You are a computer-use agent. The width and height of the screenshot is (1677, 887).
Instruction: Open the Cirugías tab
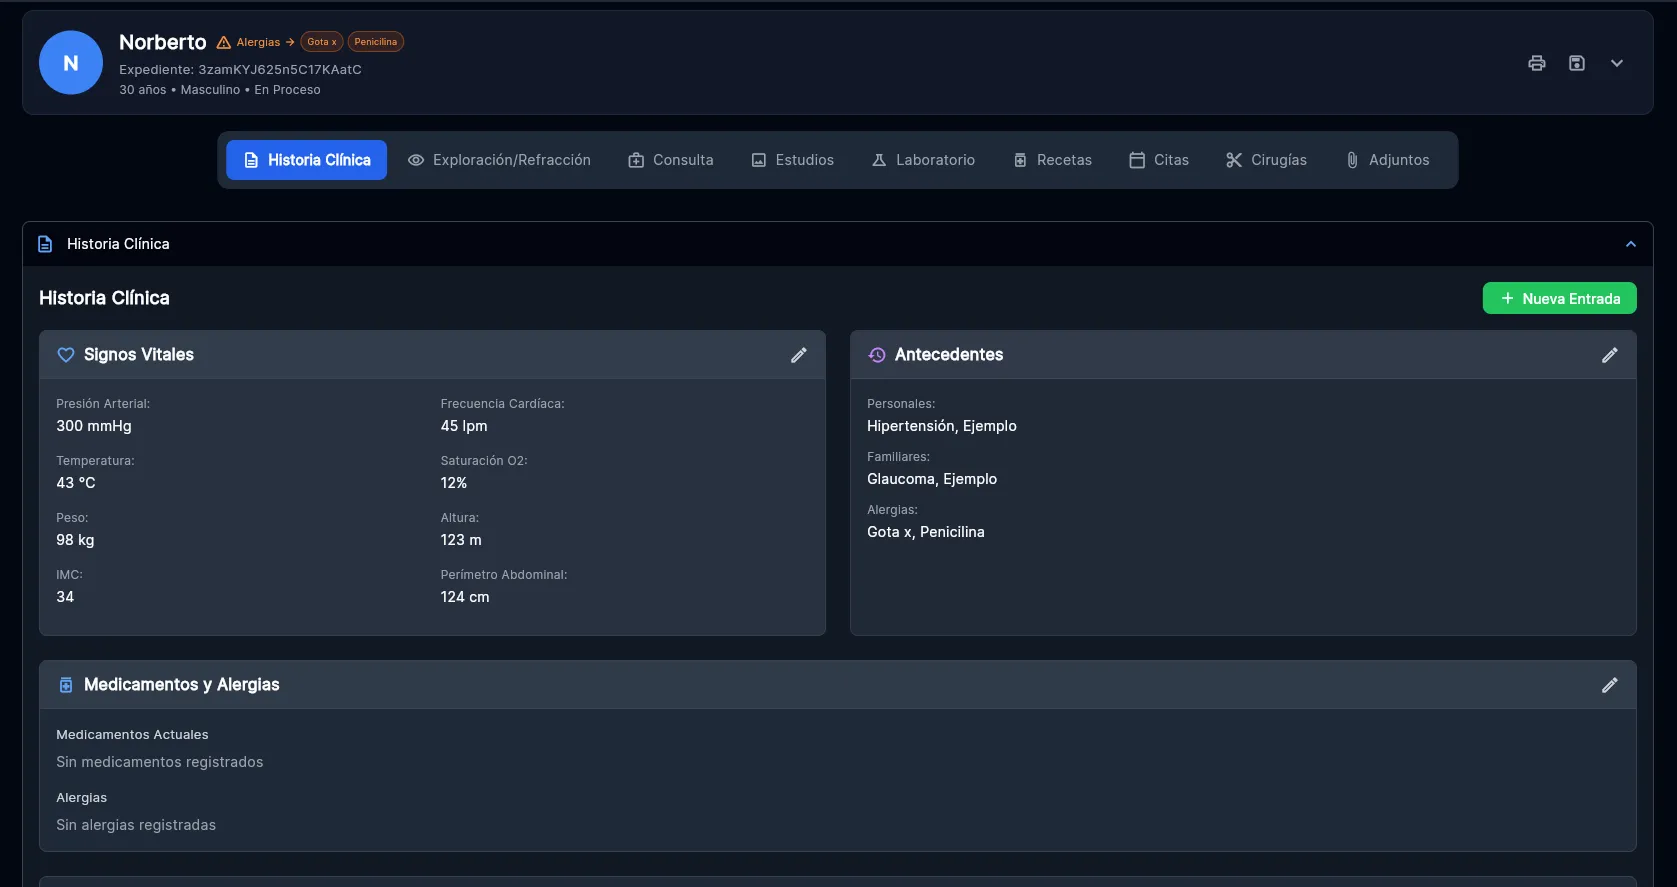coord(1266,160)
